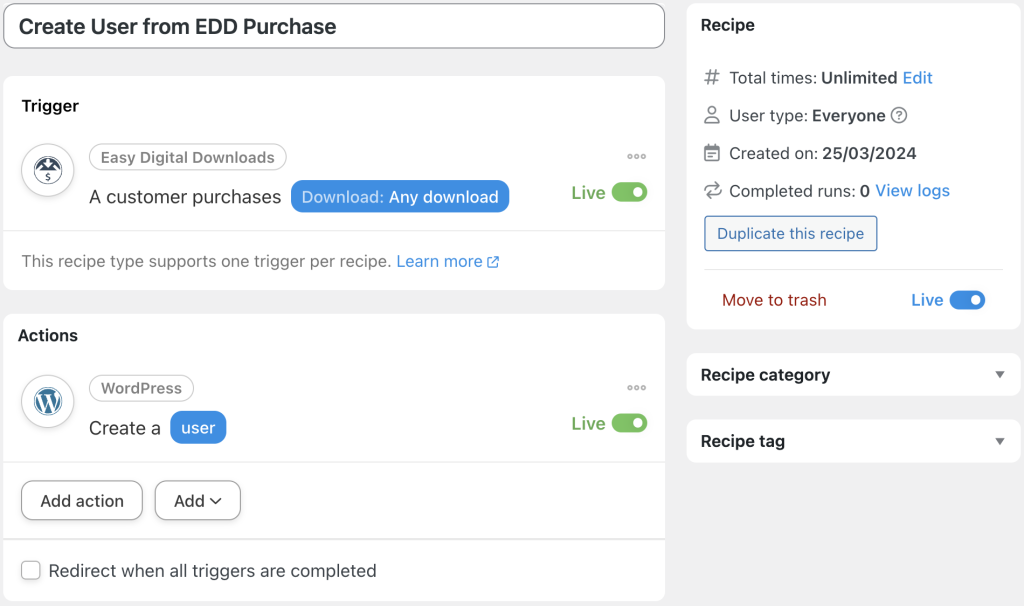Open the trigger's three-dot options menu
1024x606 pixels.
pos(637,156)
